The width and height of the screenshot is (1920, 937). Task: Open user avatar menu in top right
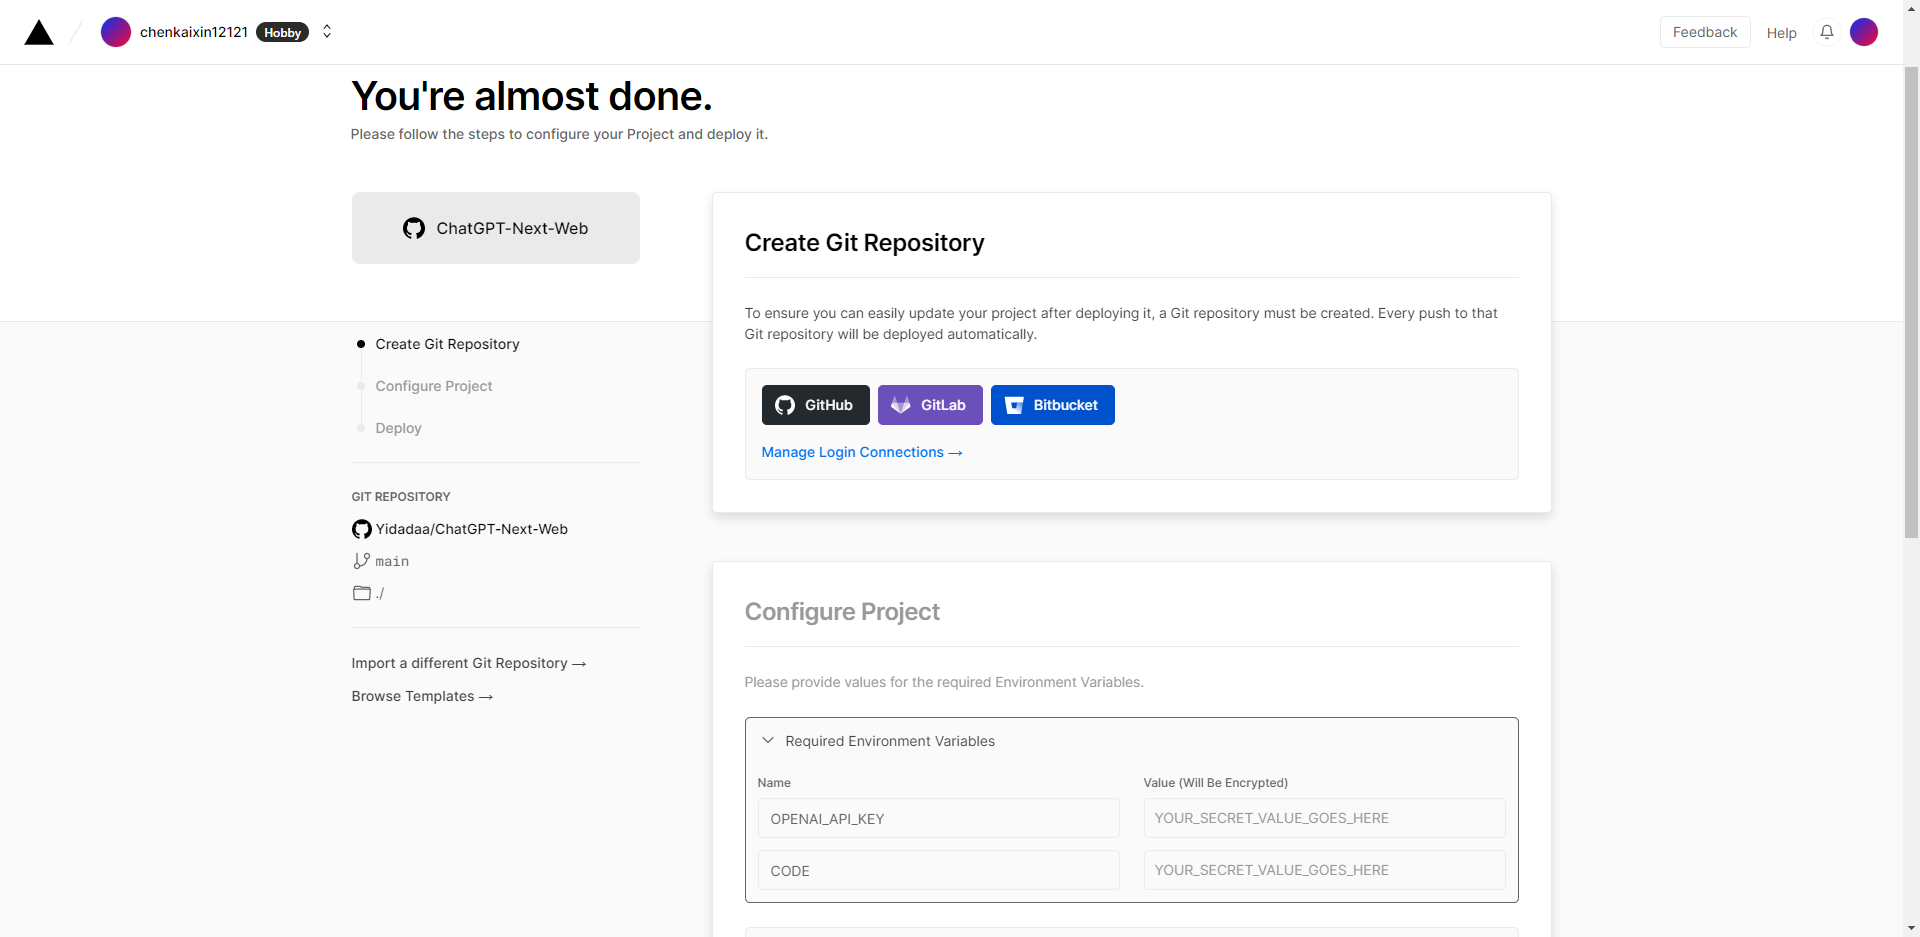(x=1863, y=32)
